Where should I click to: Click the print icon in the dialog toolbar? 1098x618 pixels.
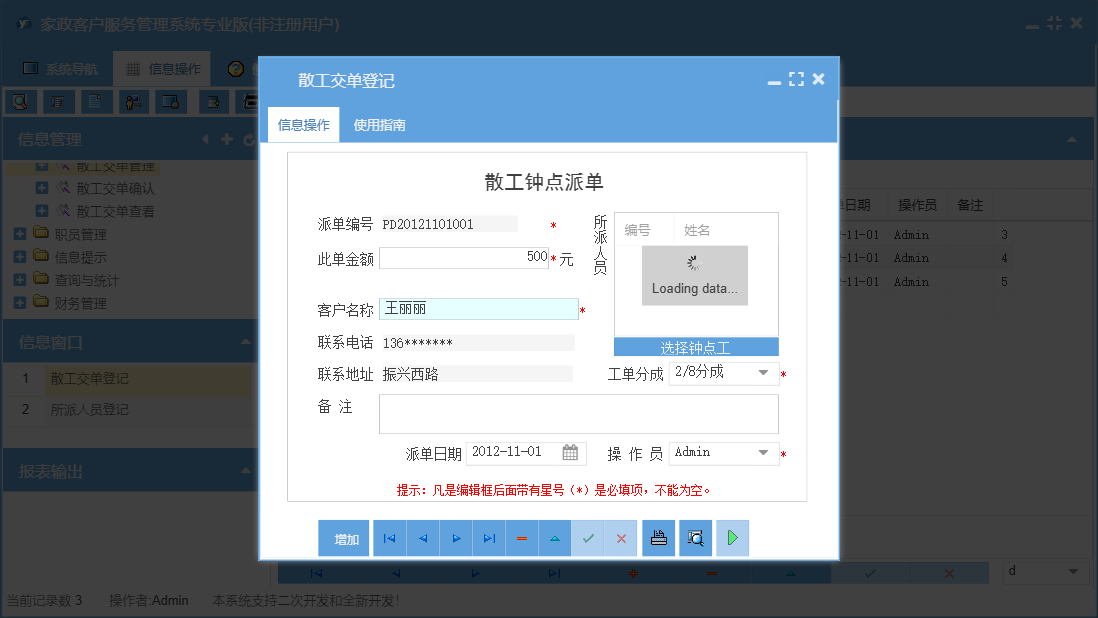tap(659, 538)
